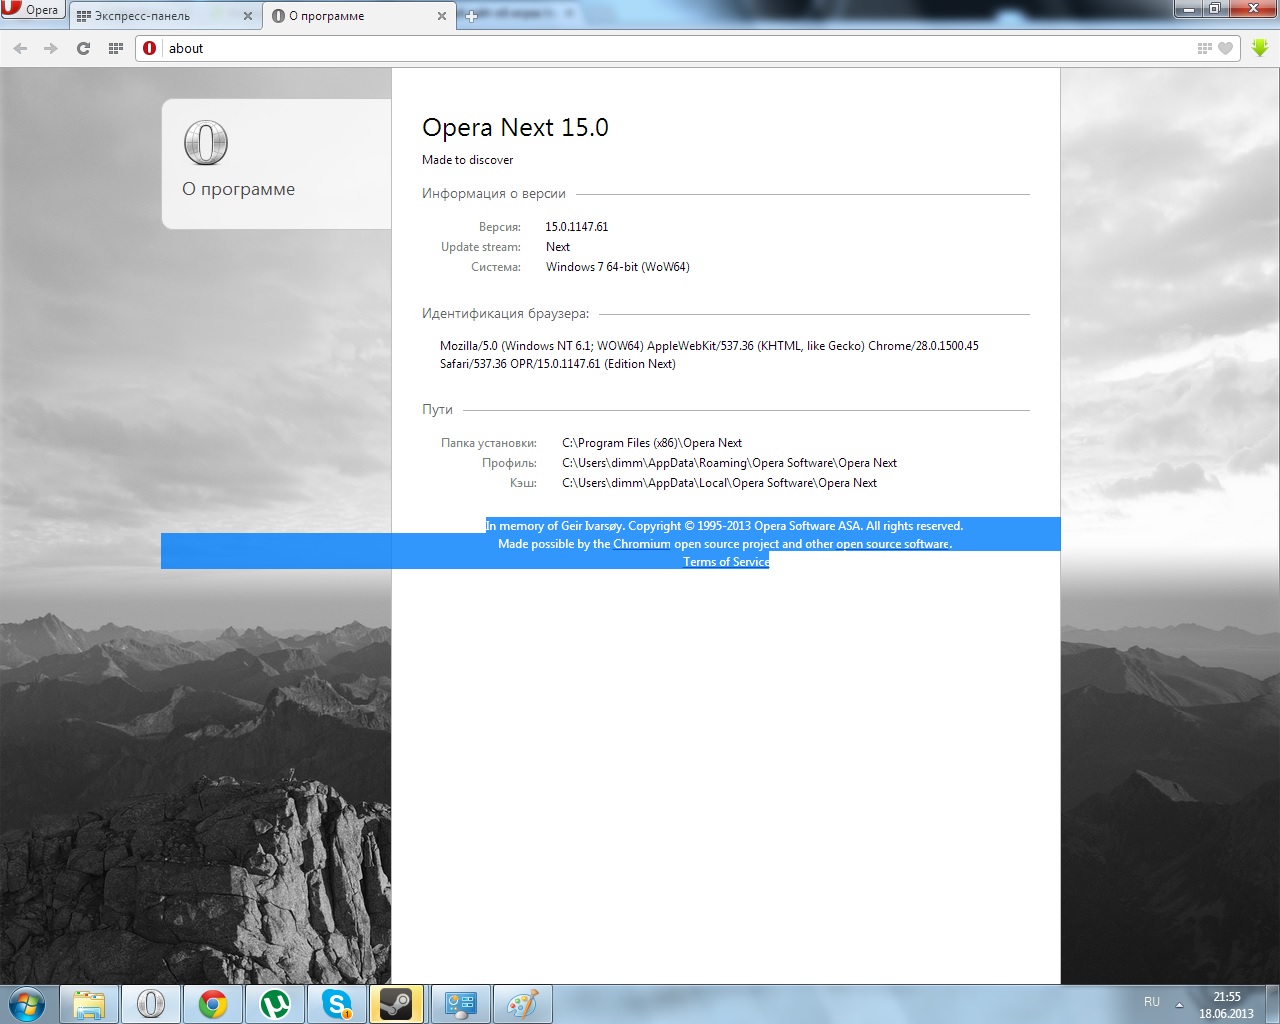Add page to Stash with heart icon

click(x=1226, y=48)
